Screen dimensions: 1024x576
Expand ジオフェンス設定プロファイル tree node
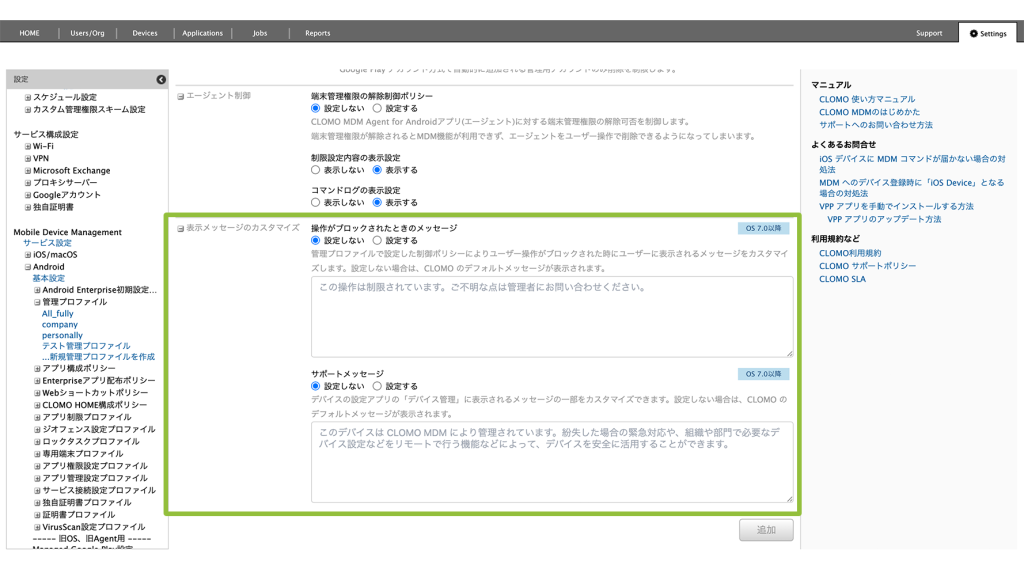pyautogui.click(x=37, y=429)
